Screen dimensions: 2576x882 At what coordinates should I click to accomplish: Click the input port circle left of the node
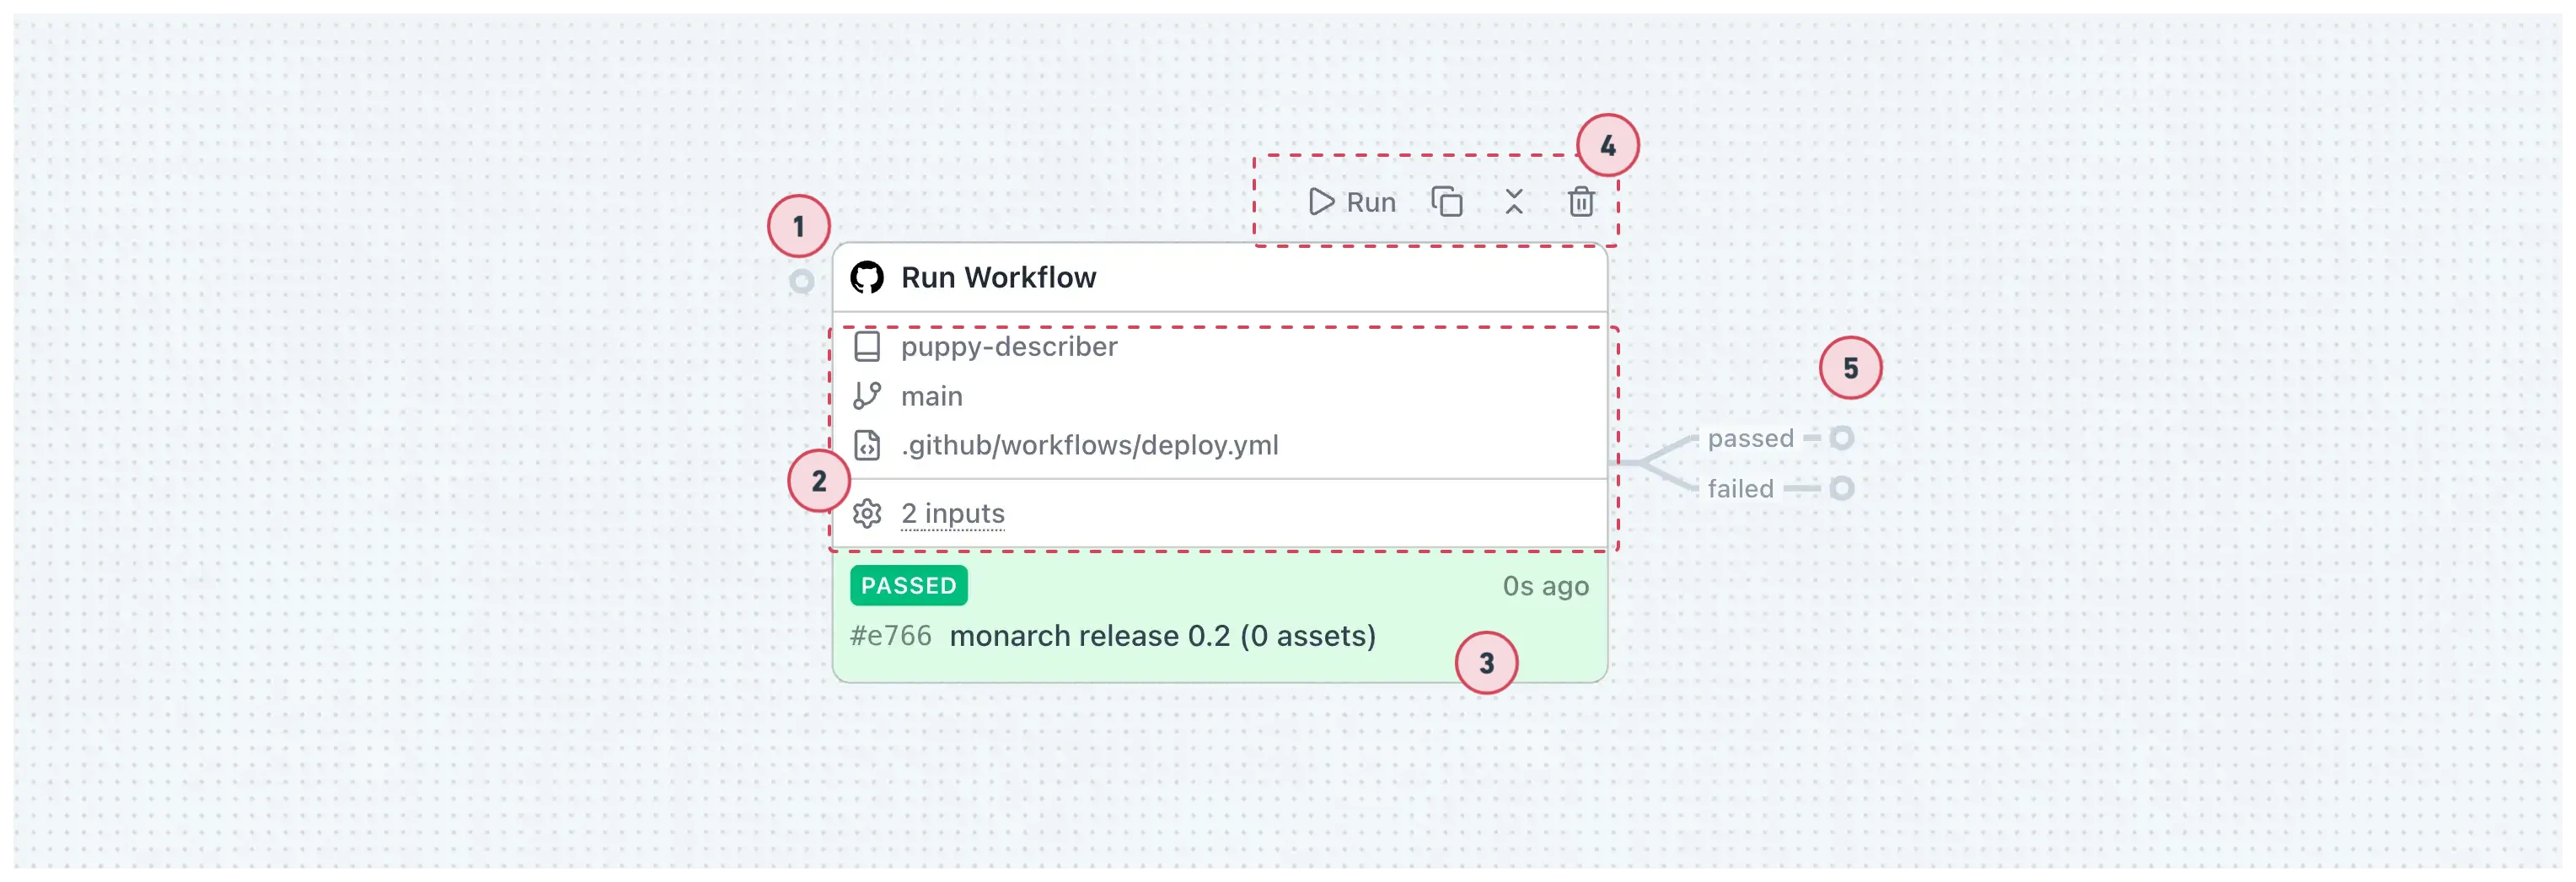pyautogui.click(x=801, y=282)
